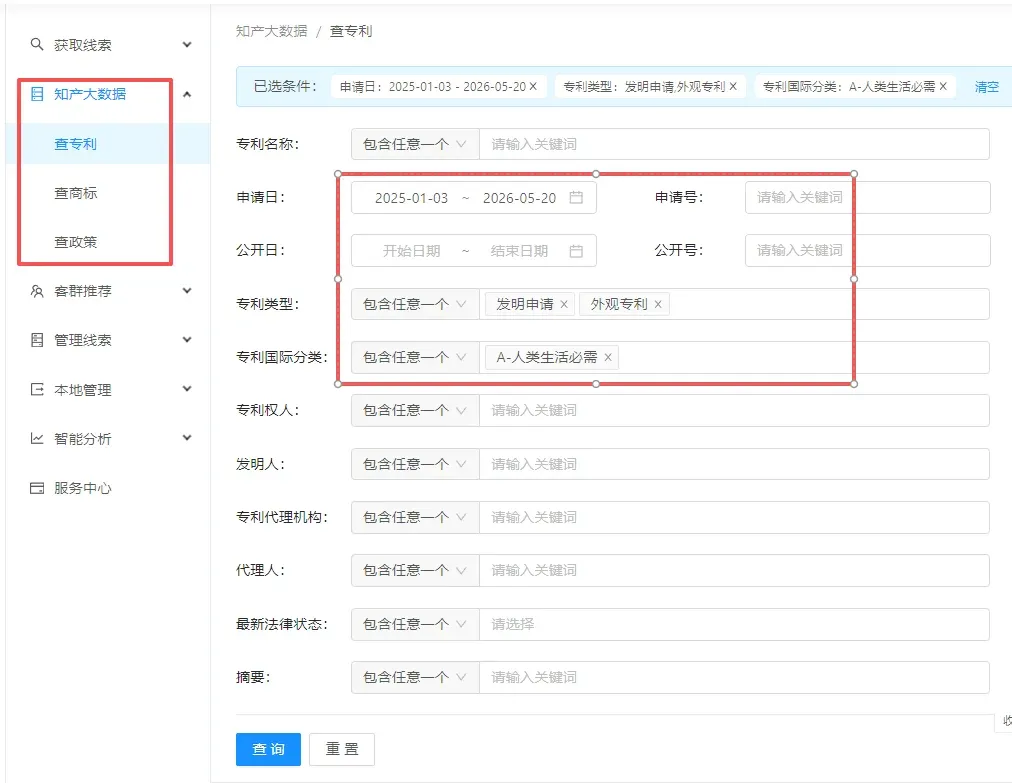This screenshot has height=783, width=1012.
Task: Click the 发明人 keyword input
Action: pyautogui.click(x=734, y=464)
